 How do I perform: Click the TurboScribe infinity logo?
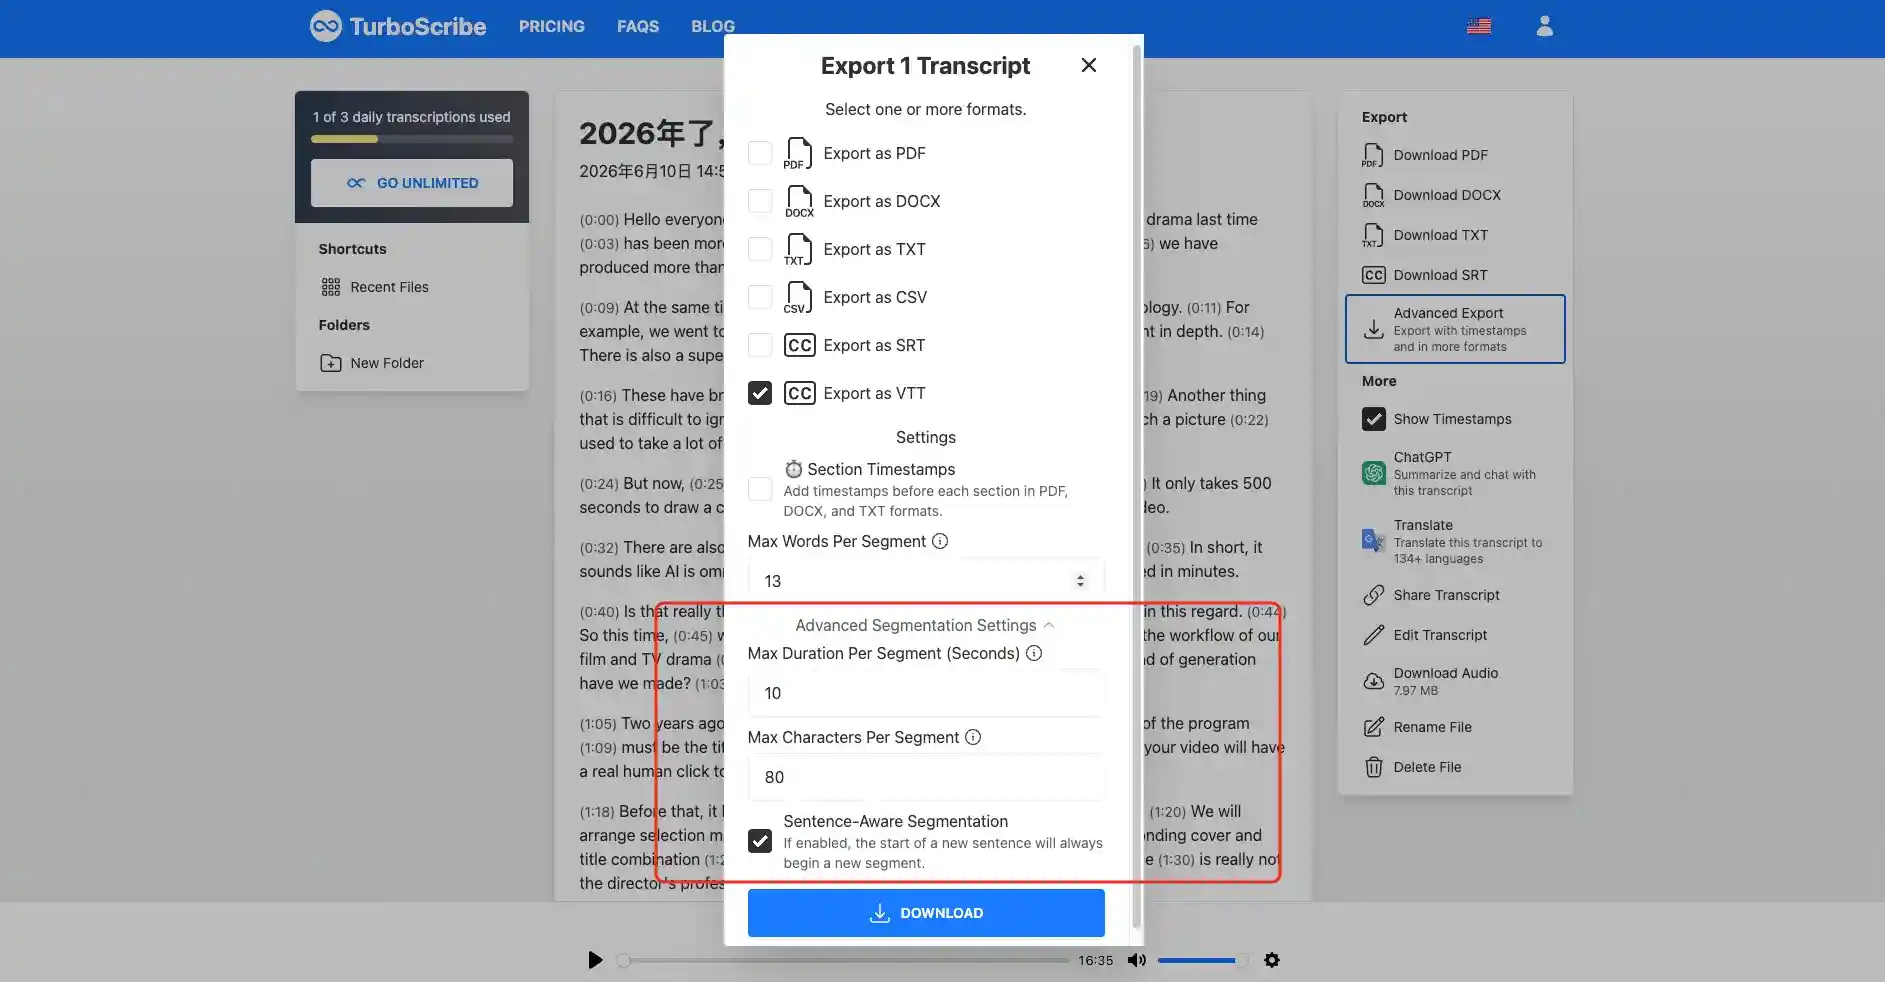click(x=326, y=26)
